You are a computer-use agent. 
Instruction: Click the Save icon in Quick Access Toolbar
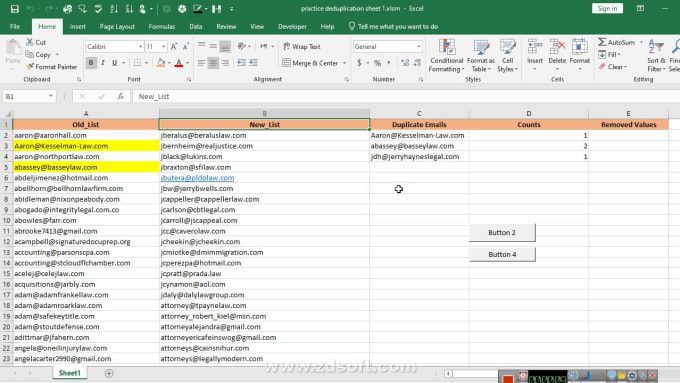(x=15, y=9)
